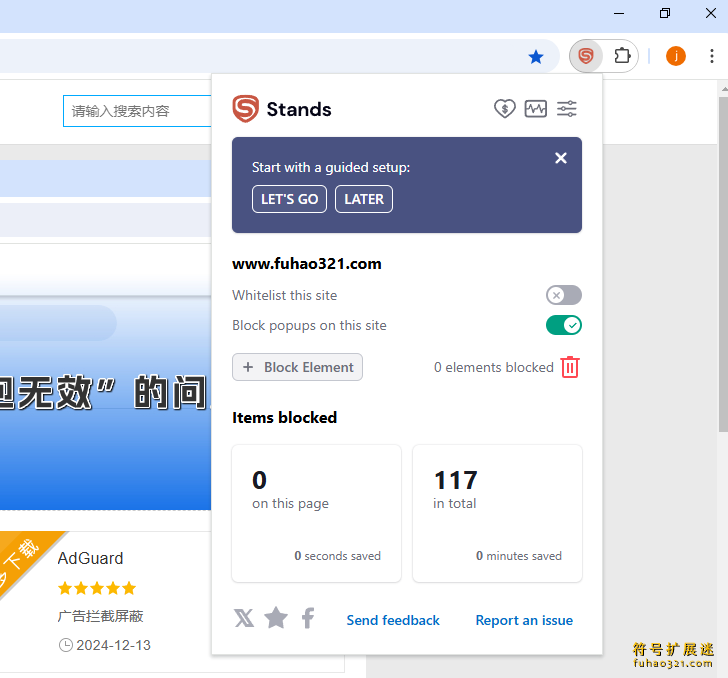Screen dimensions: 728x678
Task: Minimize the browser window
Action: tap(619, 13)
